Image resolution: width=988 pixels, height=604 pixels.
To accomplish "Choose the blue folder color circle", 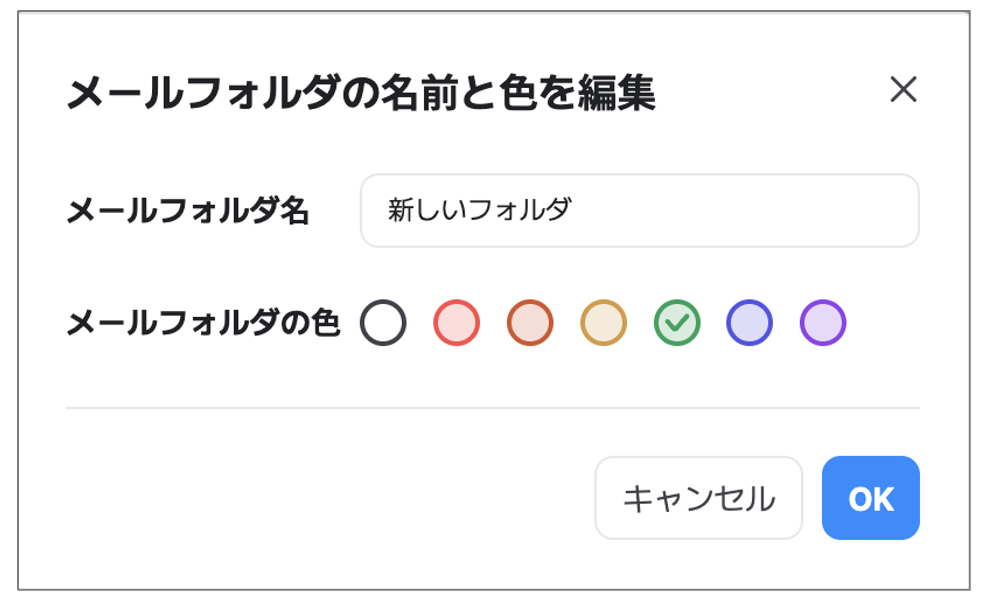I will (750, 323).
